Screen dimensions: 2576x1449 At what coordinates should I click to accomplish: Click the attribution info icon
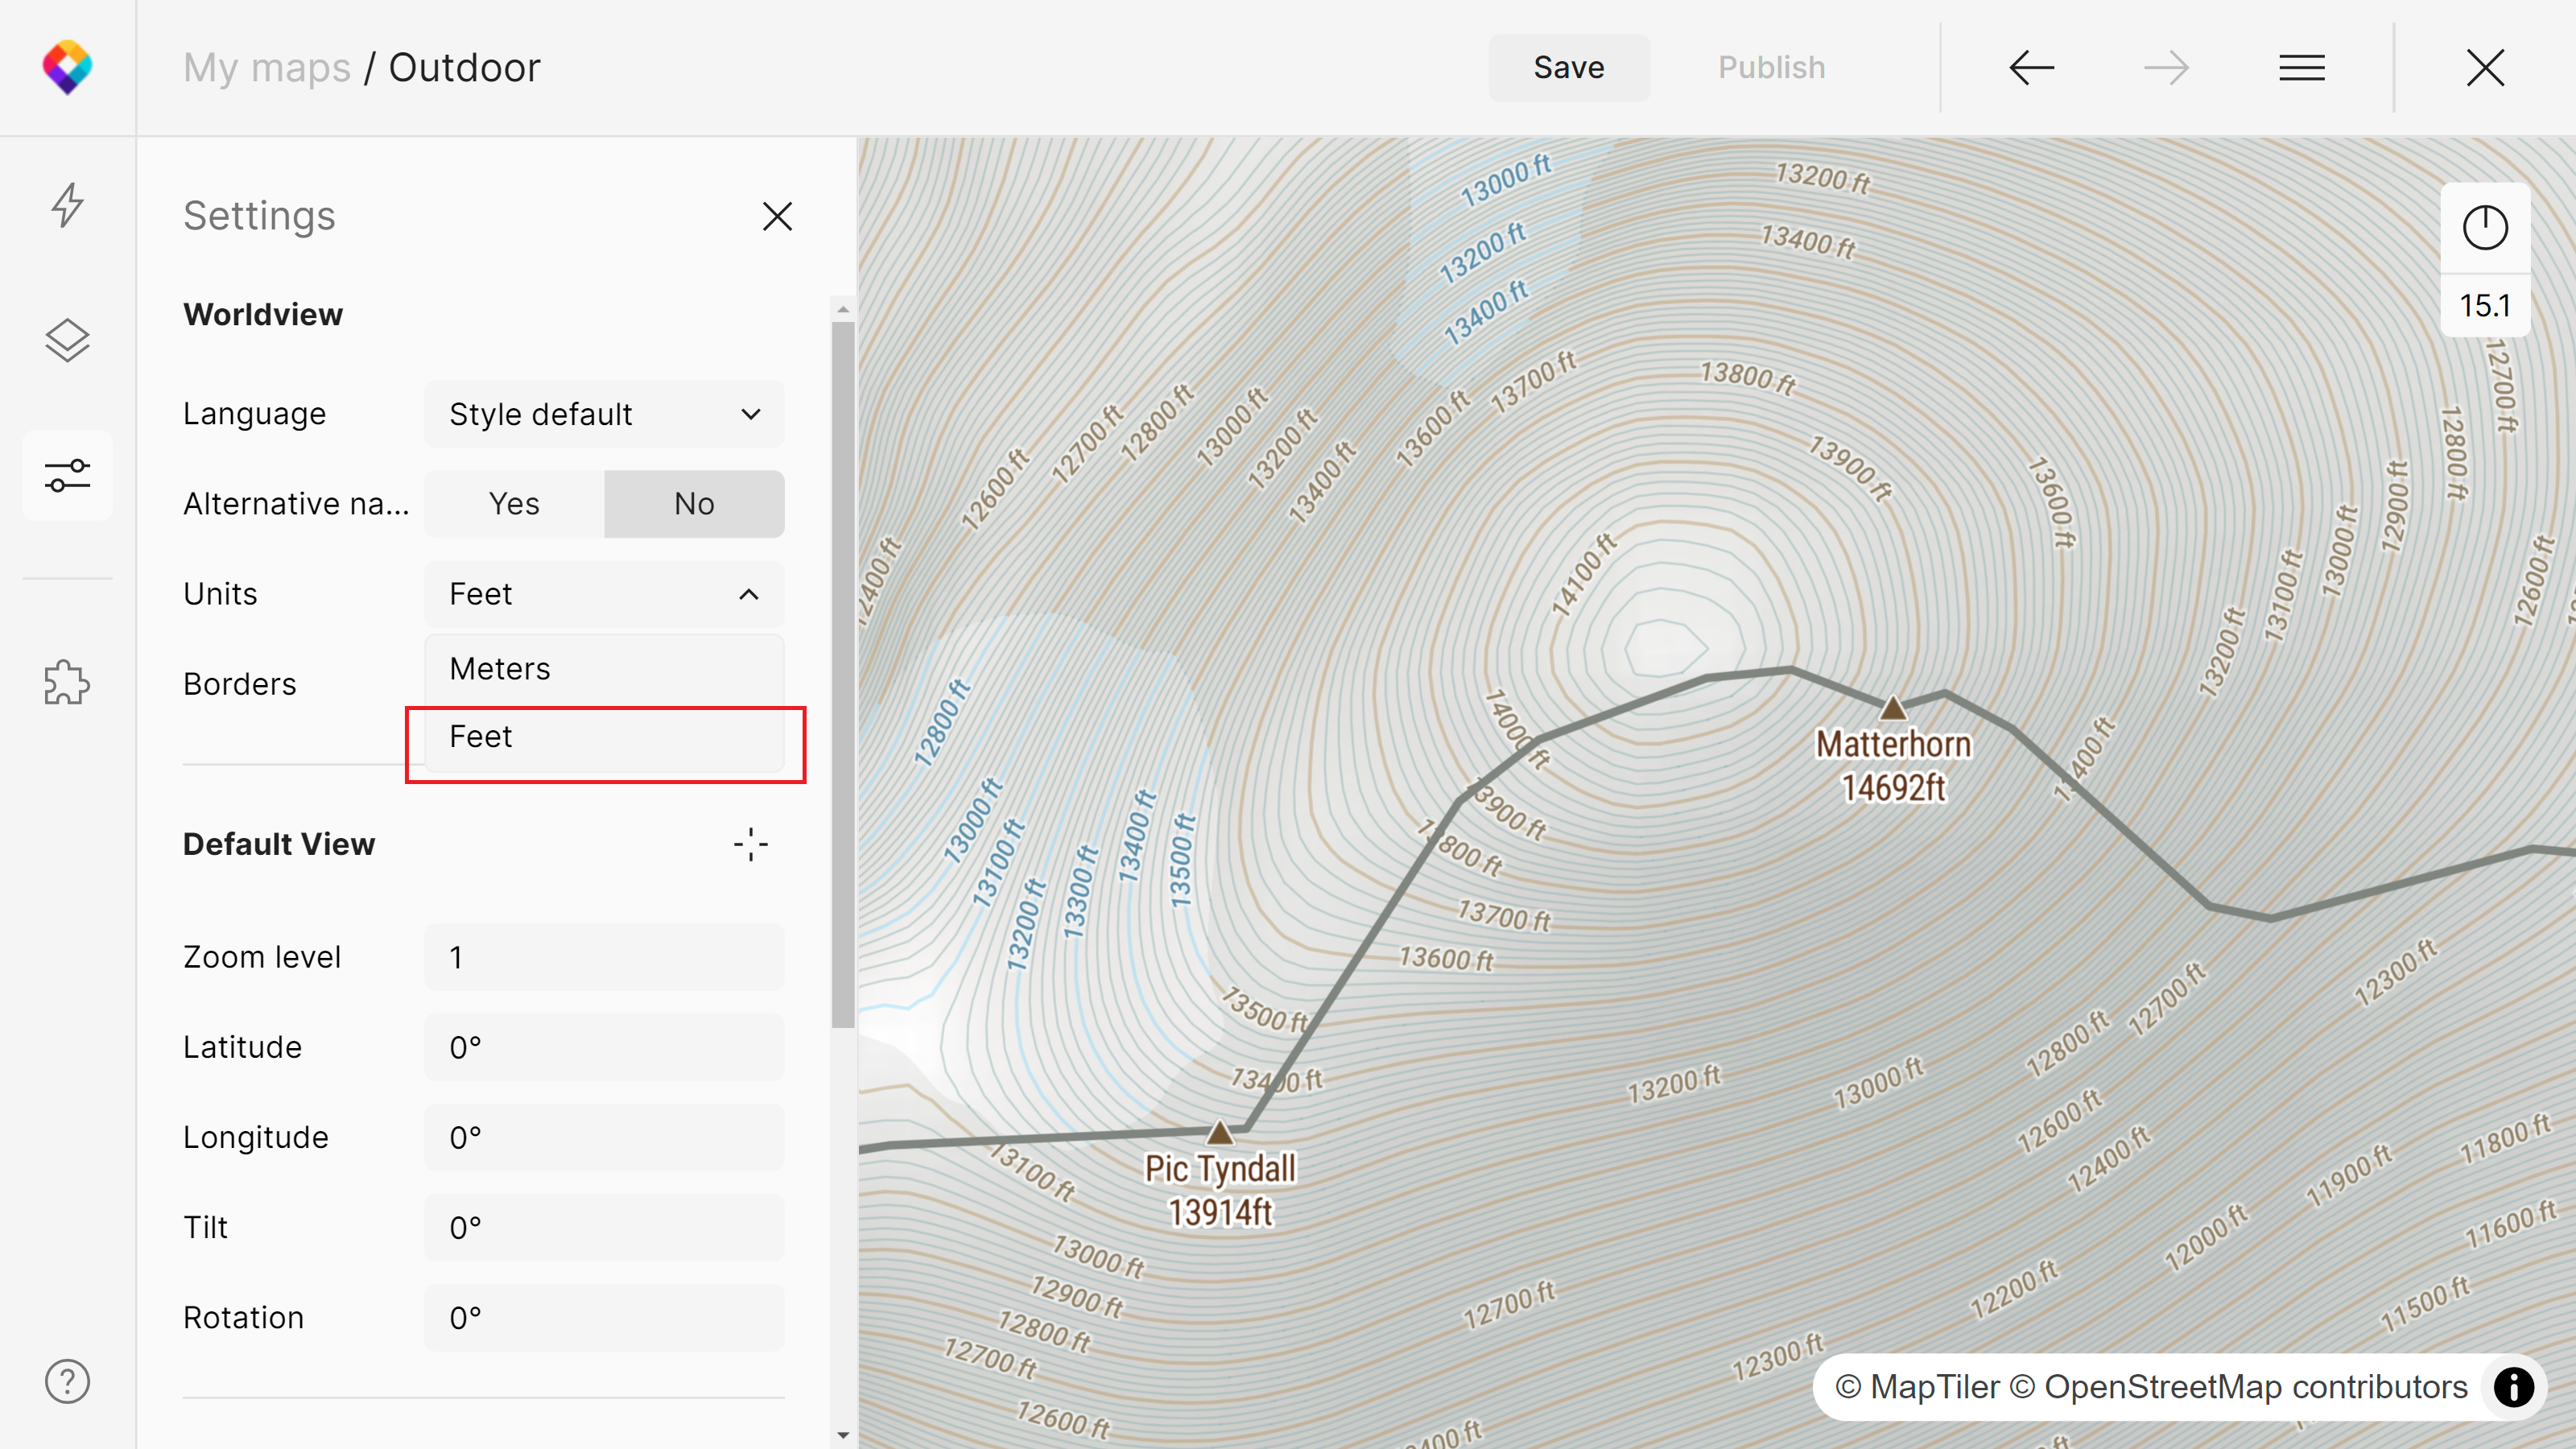2513,1387
